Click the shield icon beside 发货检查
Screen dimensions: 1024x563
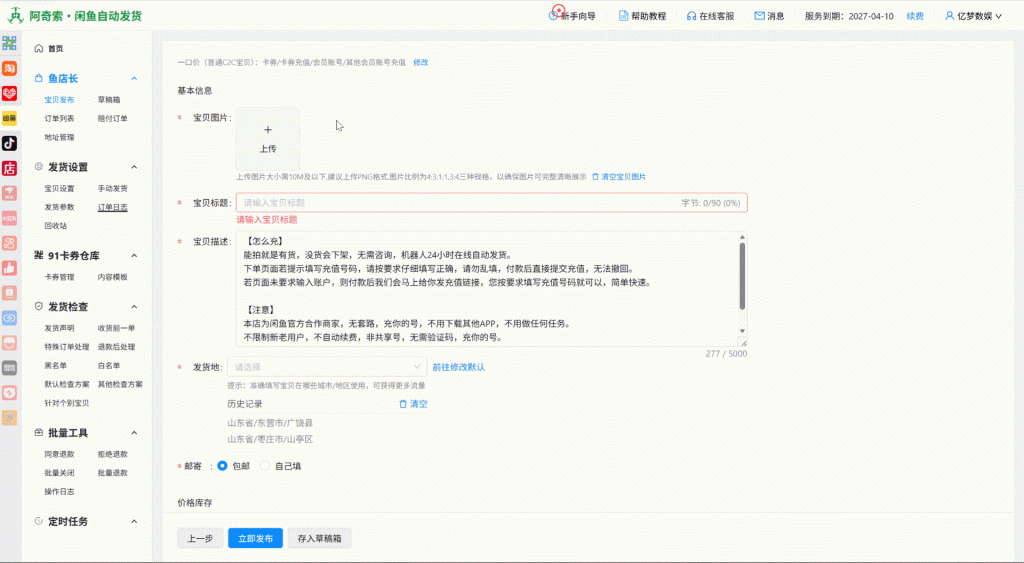39,306
